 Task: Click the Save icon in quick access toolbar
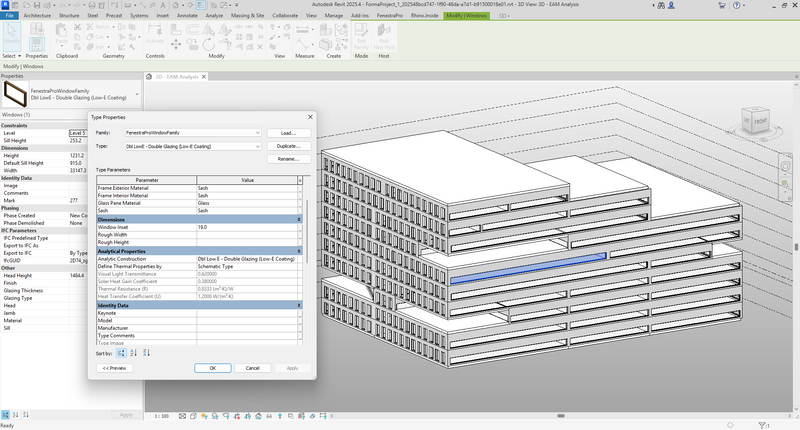tap(36, 5)
